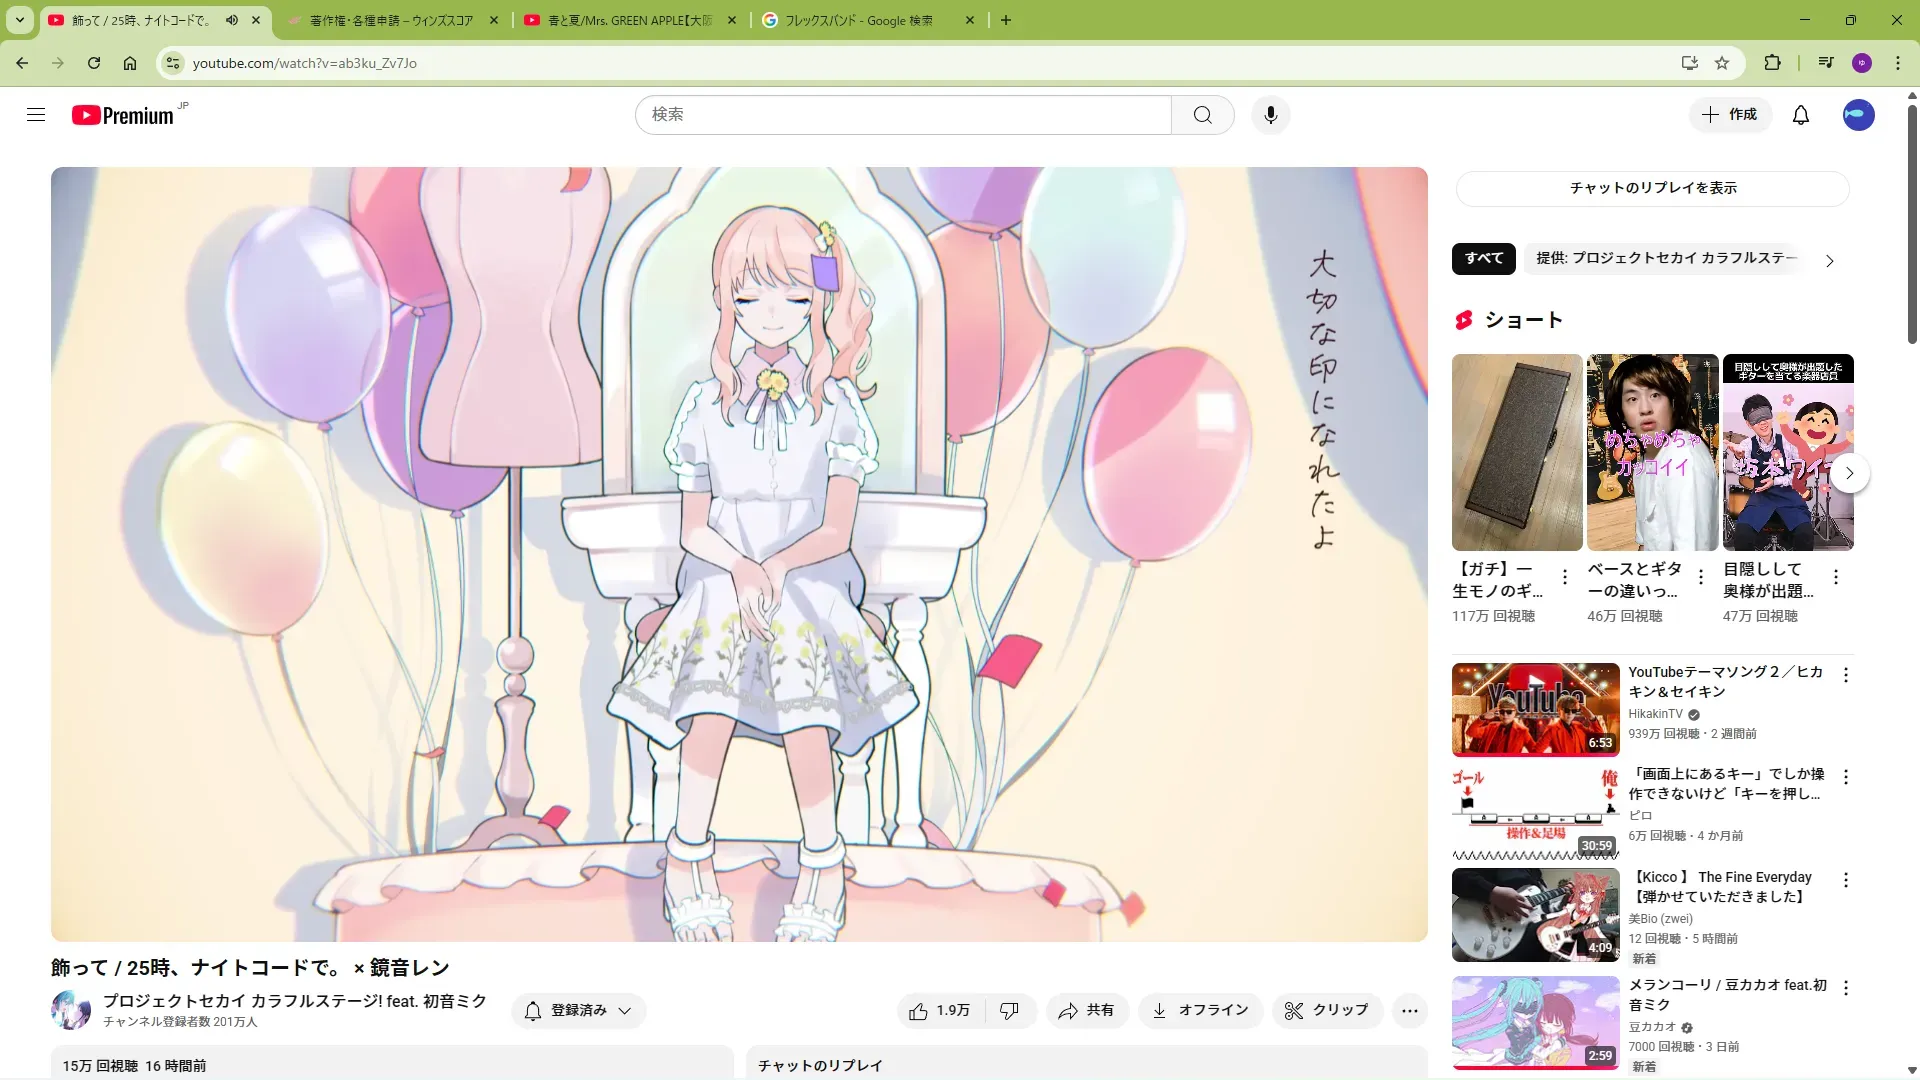This screenshot has height=1080, width=1920.
Task: Click the 共有 share button
Action: [1087, 1011]
